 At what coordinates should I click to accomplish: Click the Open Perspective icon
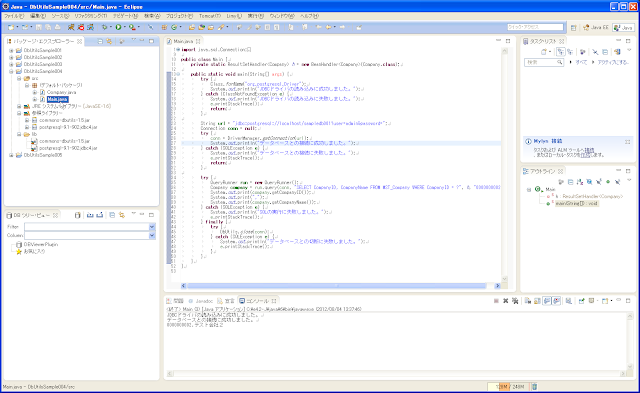[x=573, y=28]
